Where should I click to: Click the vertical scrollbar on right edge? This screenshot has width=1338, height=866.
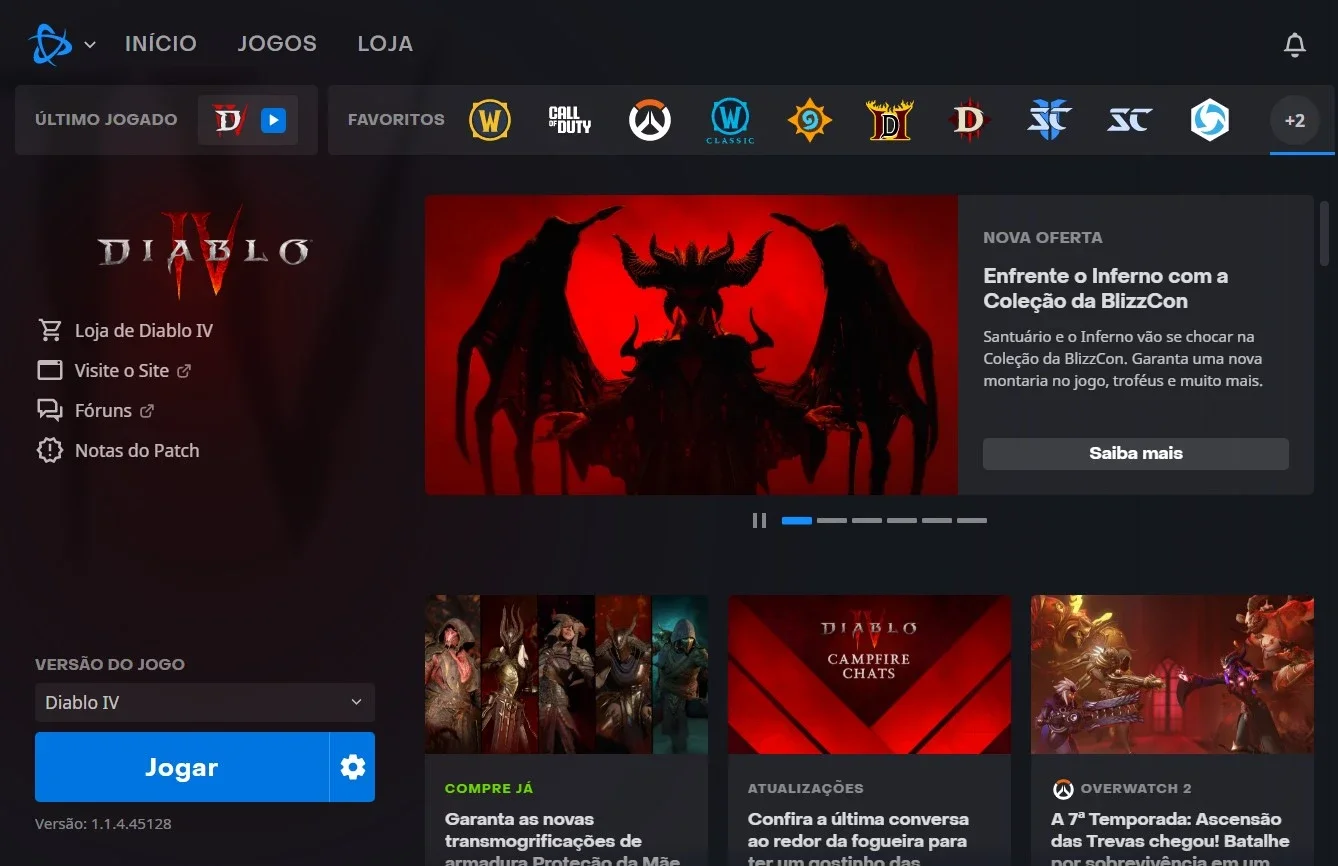pyautogui.click(x=1325, y=235)
